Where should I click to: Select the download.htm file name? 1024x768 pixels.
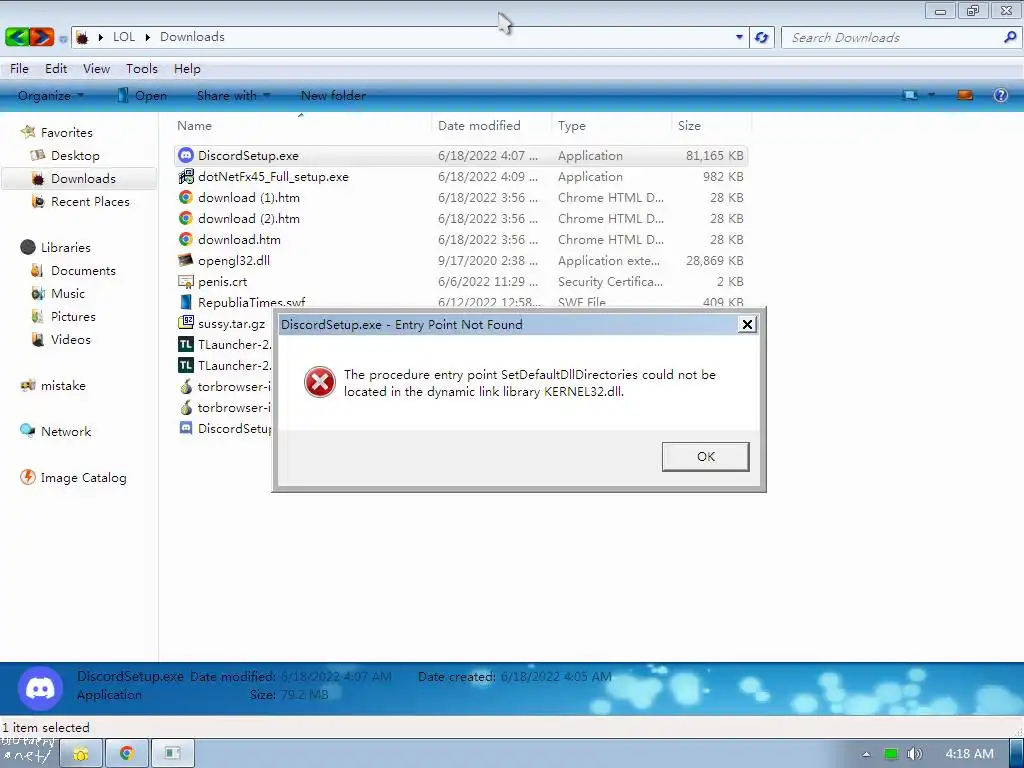(239, 240)
